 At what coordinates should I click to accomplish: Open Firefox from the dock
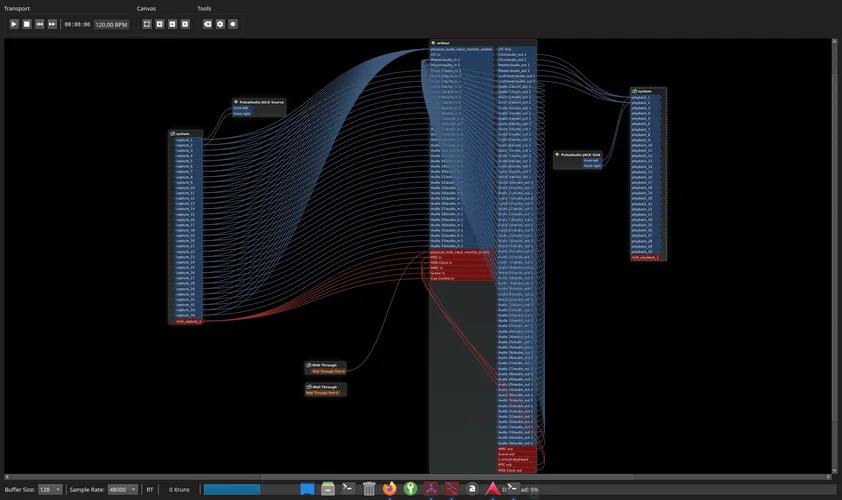pos(390,489)
